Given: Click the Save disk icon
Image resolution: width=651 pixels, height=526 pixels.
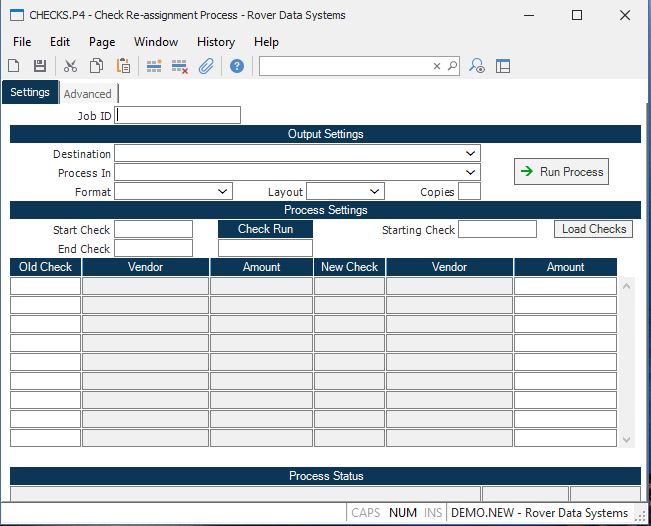Looking at the screenshot, I should coord(40,66).
